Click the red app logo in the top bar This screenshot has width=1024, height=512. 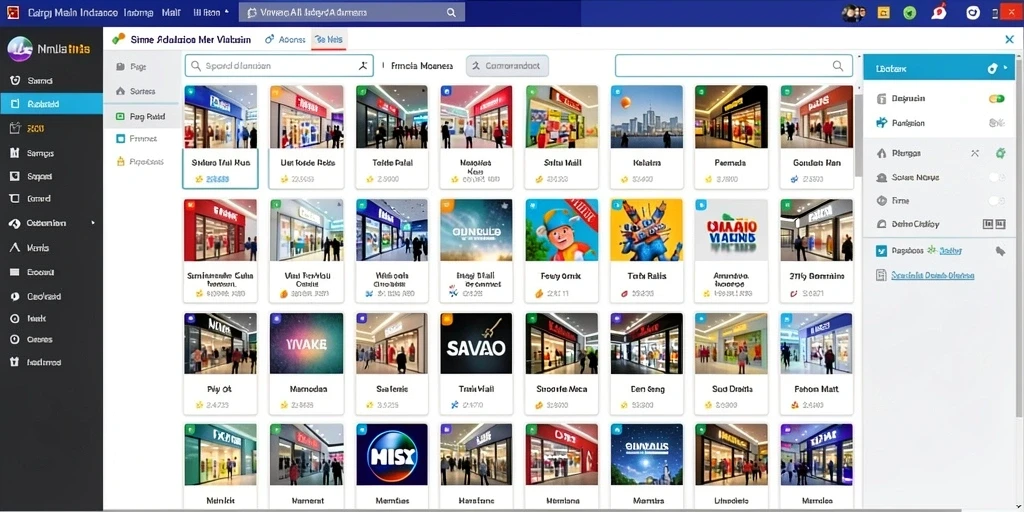click(x=12, y=12)
